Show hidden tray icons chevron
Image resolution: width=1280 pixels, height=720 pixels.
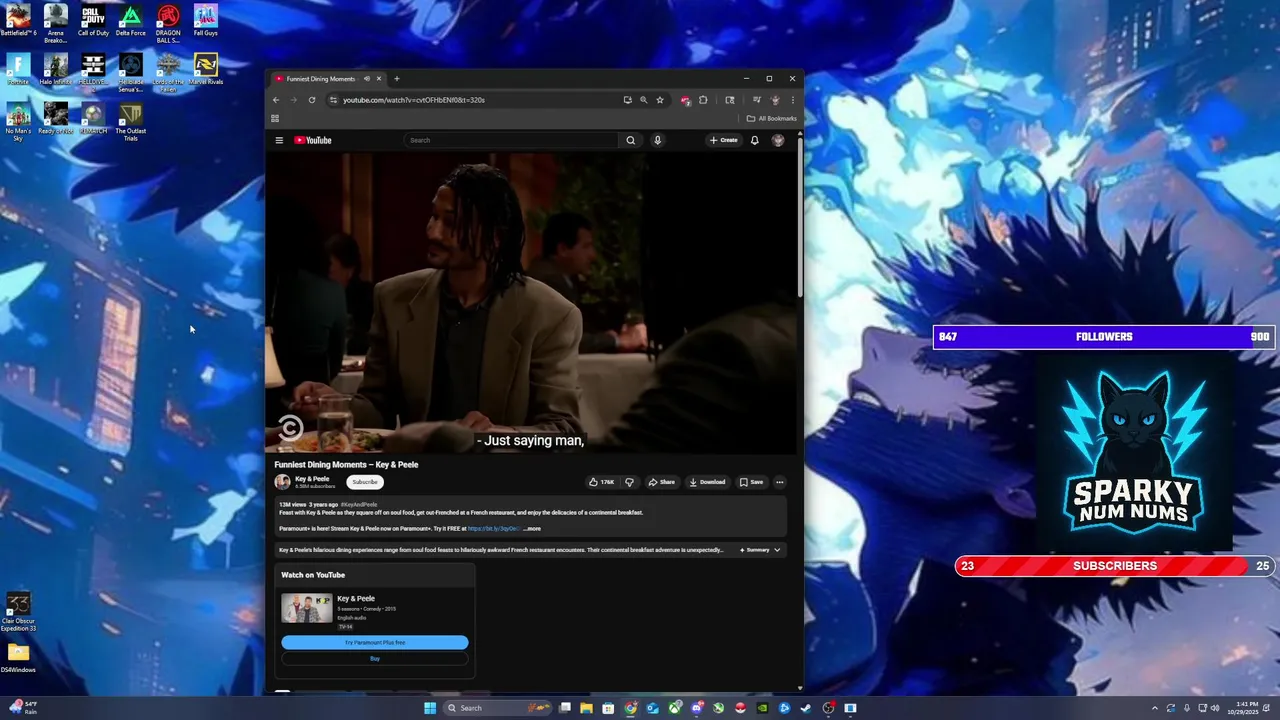click(1154, 708)
